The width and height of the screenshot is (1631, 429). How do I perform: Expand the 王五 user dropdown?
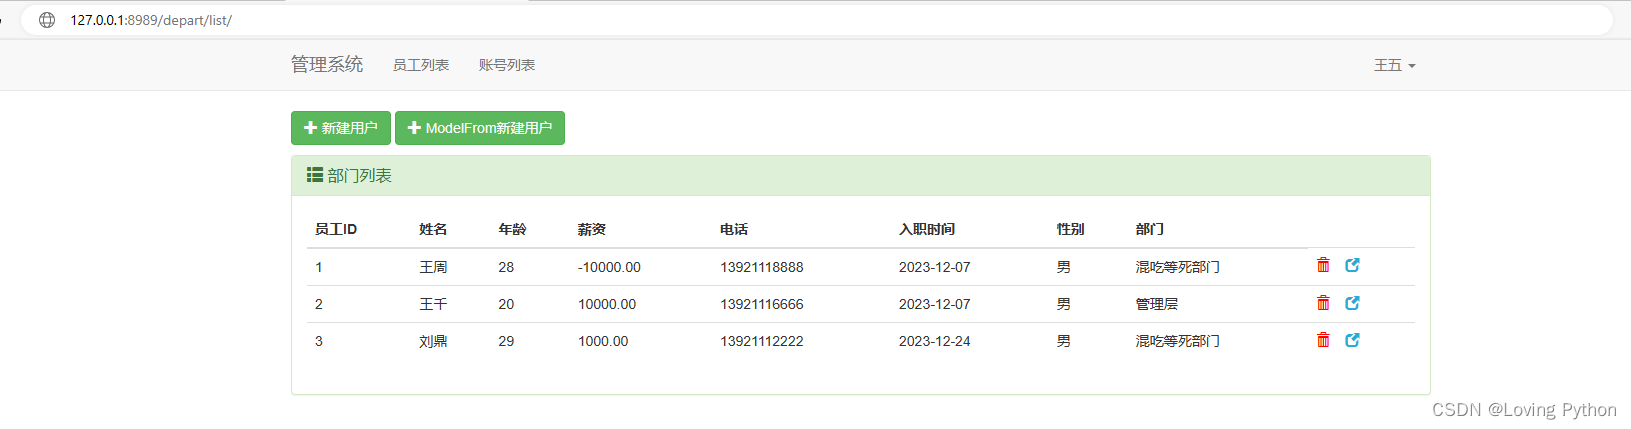click(1394, 65)
